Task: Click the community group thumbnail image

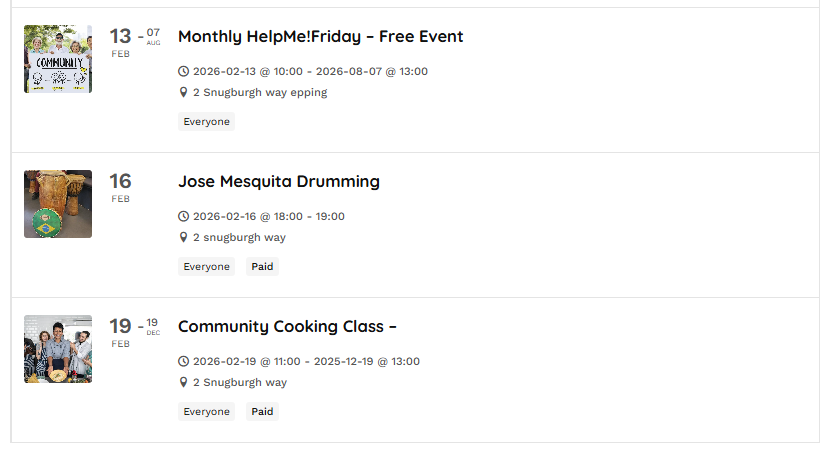Action: [x=58, y=59]
